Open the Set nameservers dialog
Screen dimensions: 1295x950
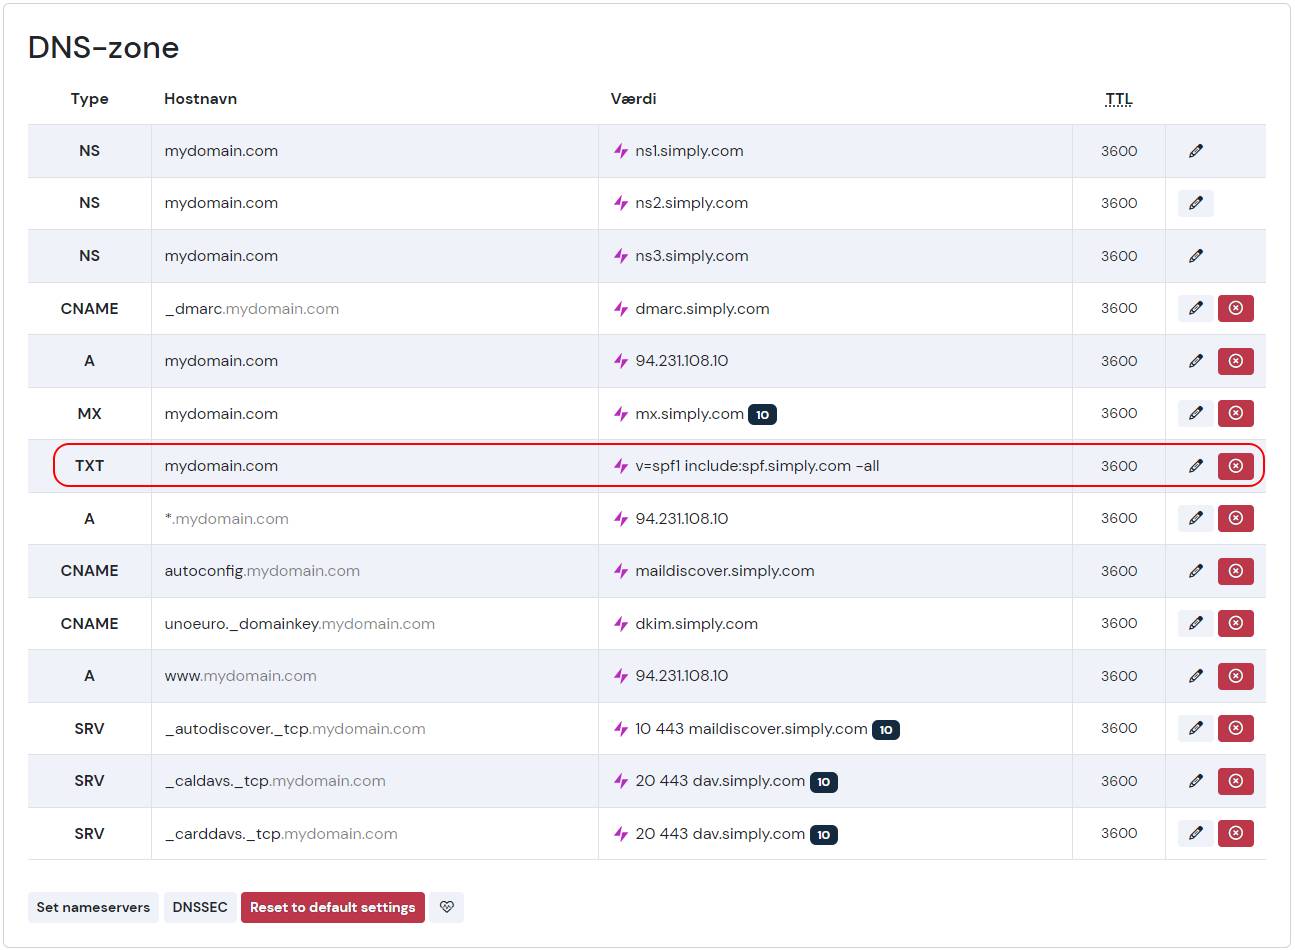[x=92, y=907]
